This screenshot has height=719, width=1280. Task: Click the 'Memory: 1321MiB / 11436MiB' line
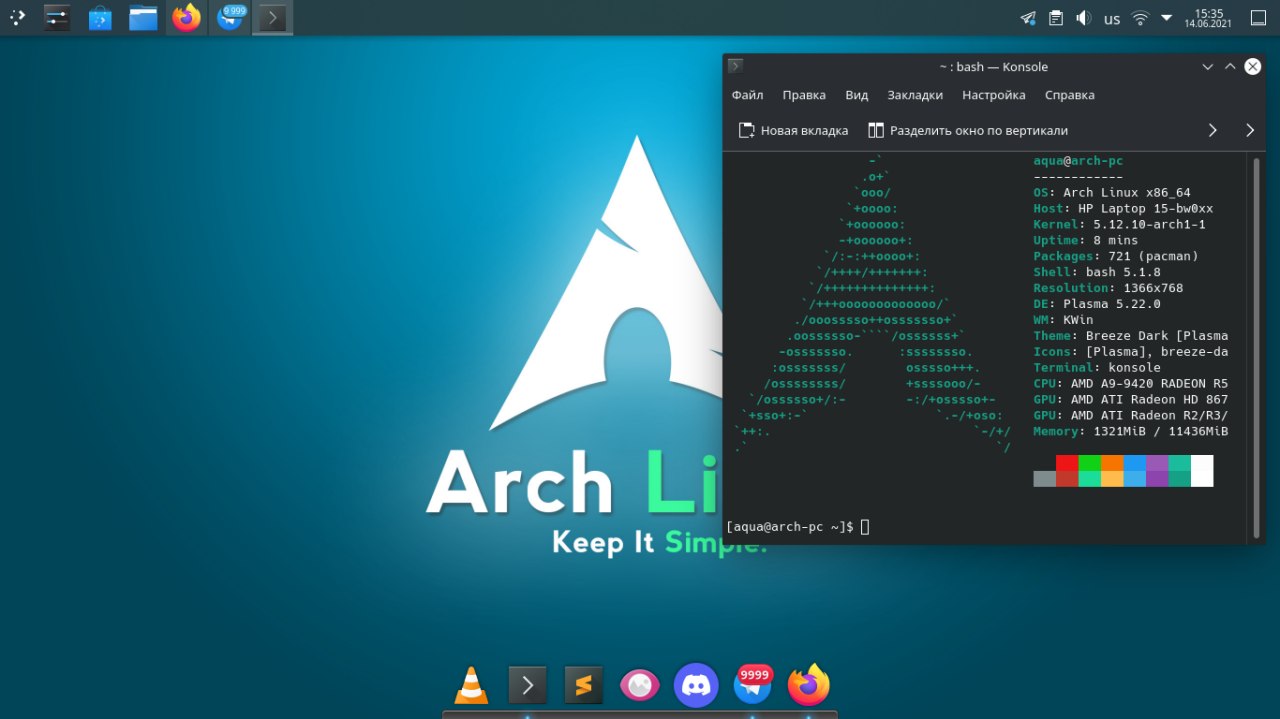[1131, 432]
